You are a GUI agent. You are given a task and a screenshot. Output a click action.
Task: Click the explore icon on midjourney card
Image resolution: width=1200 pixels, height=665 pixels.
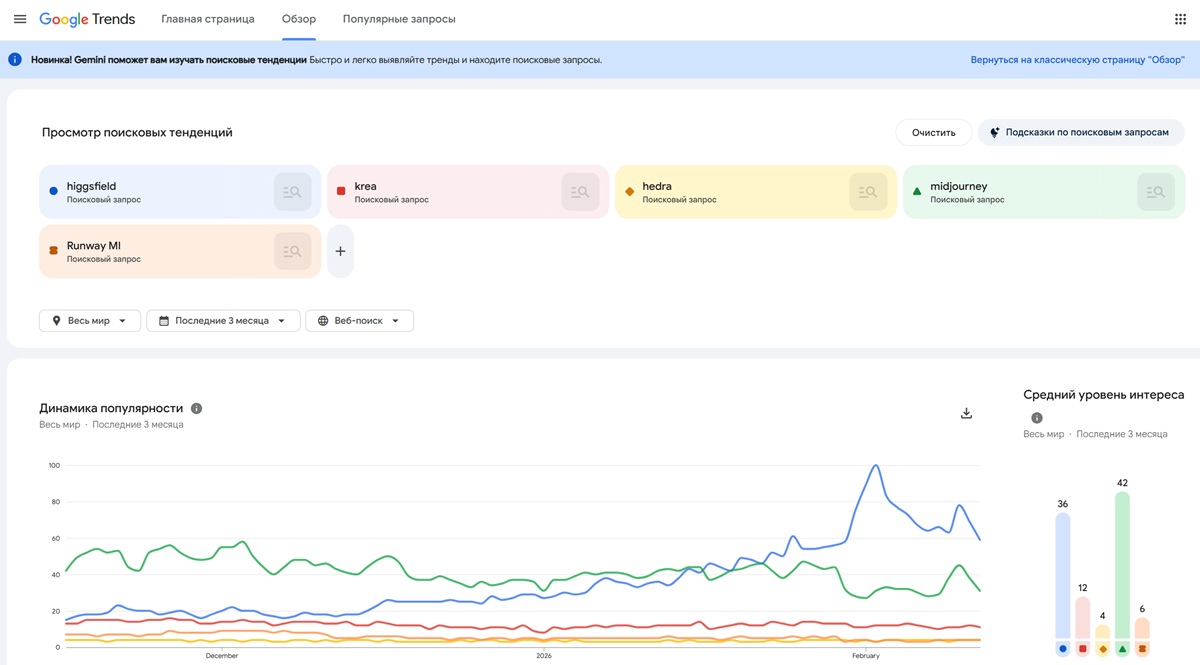(1156, 192)
